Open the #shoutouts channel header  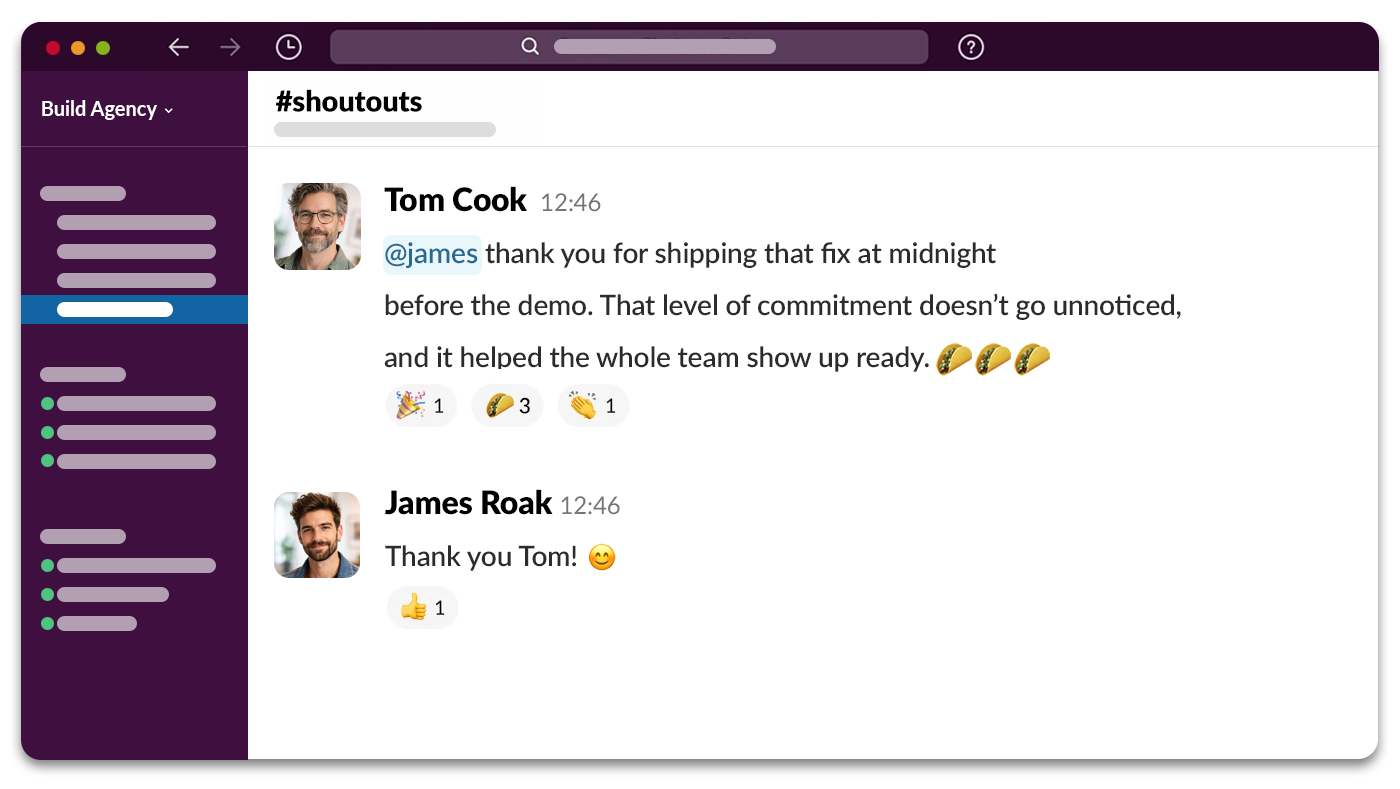click(x=348, y=101)
